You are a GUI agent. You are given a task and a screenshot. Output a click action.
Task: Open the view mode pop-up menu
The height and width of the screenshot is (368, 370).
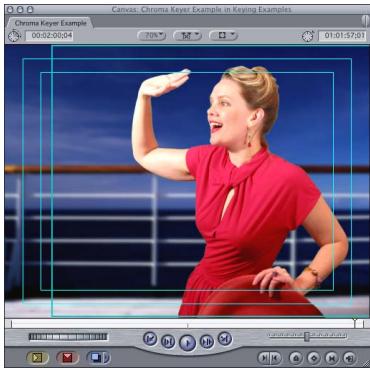tap(223, 35)
